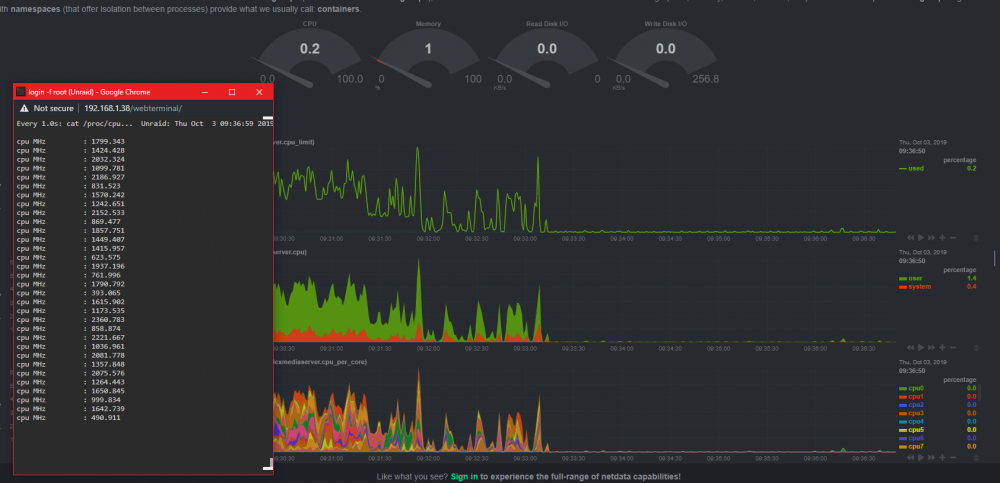
Task: Click the webterminal address bar URL
Action: point(133,108)
